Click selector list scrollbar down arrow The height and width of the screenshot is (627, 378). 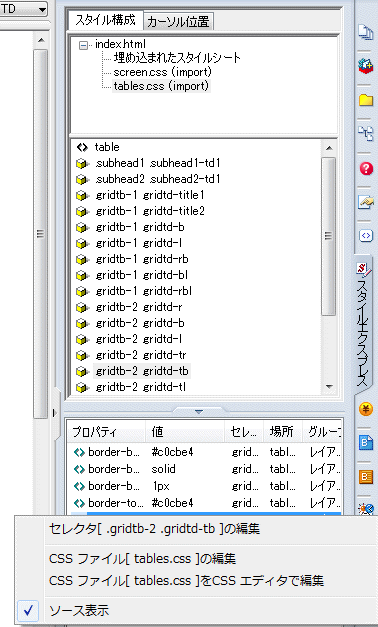tap(329, 387)
